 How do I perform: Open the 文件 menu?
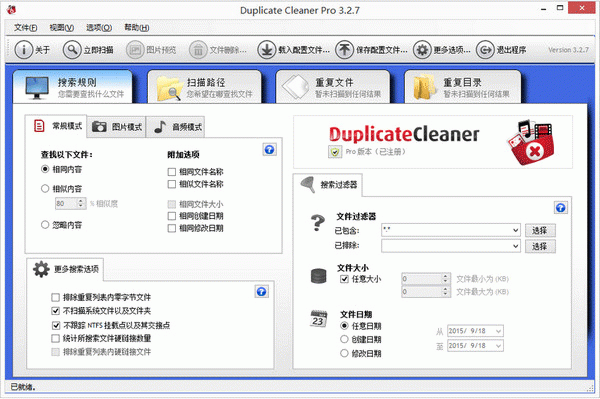click(26, 28)
